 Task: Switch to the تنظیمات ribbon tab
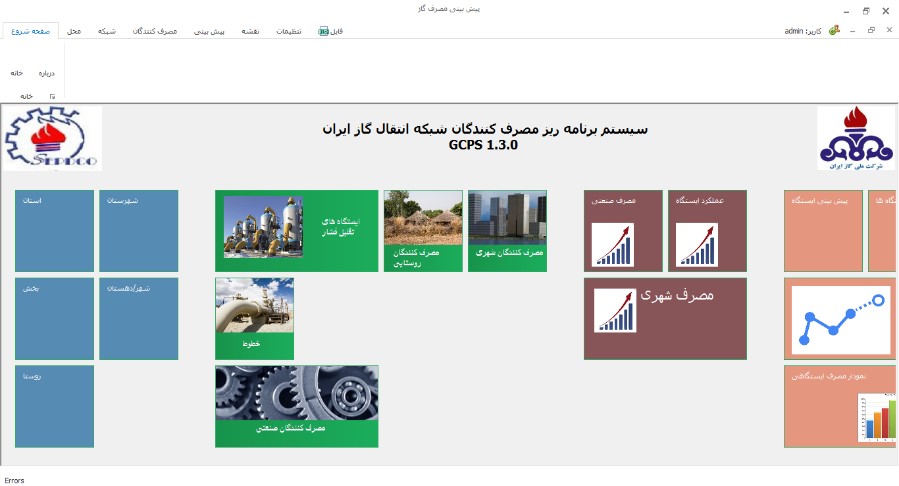pos(289,31)
